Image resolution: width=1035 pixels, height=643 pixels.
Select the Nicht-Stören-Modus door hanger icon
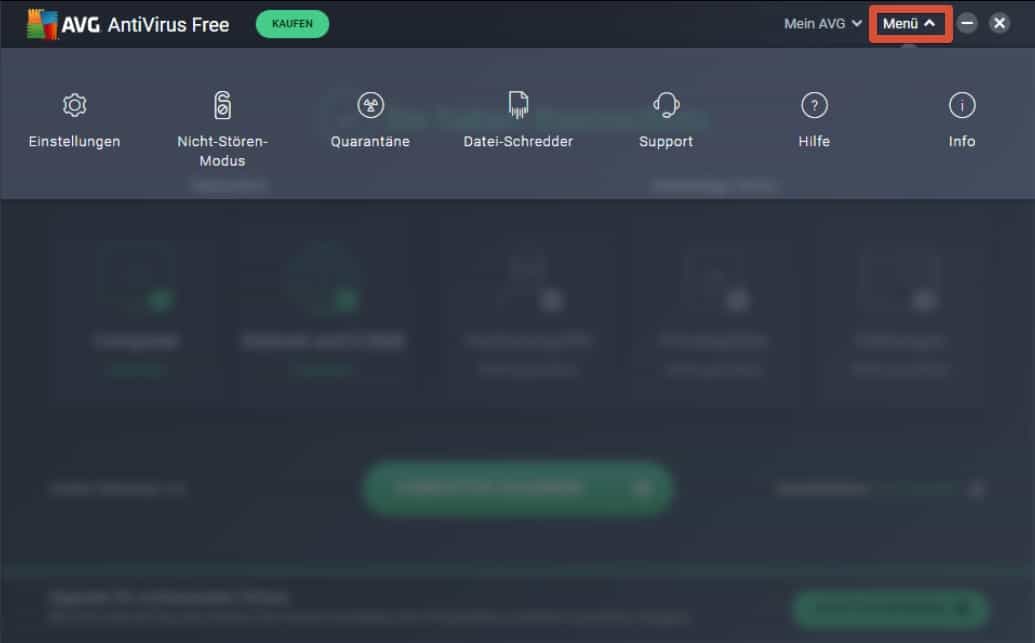[222, 105]
